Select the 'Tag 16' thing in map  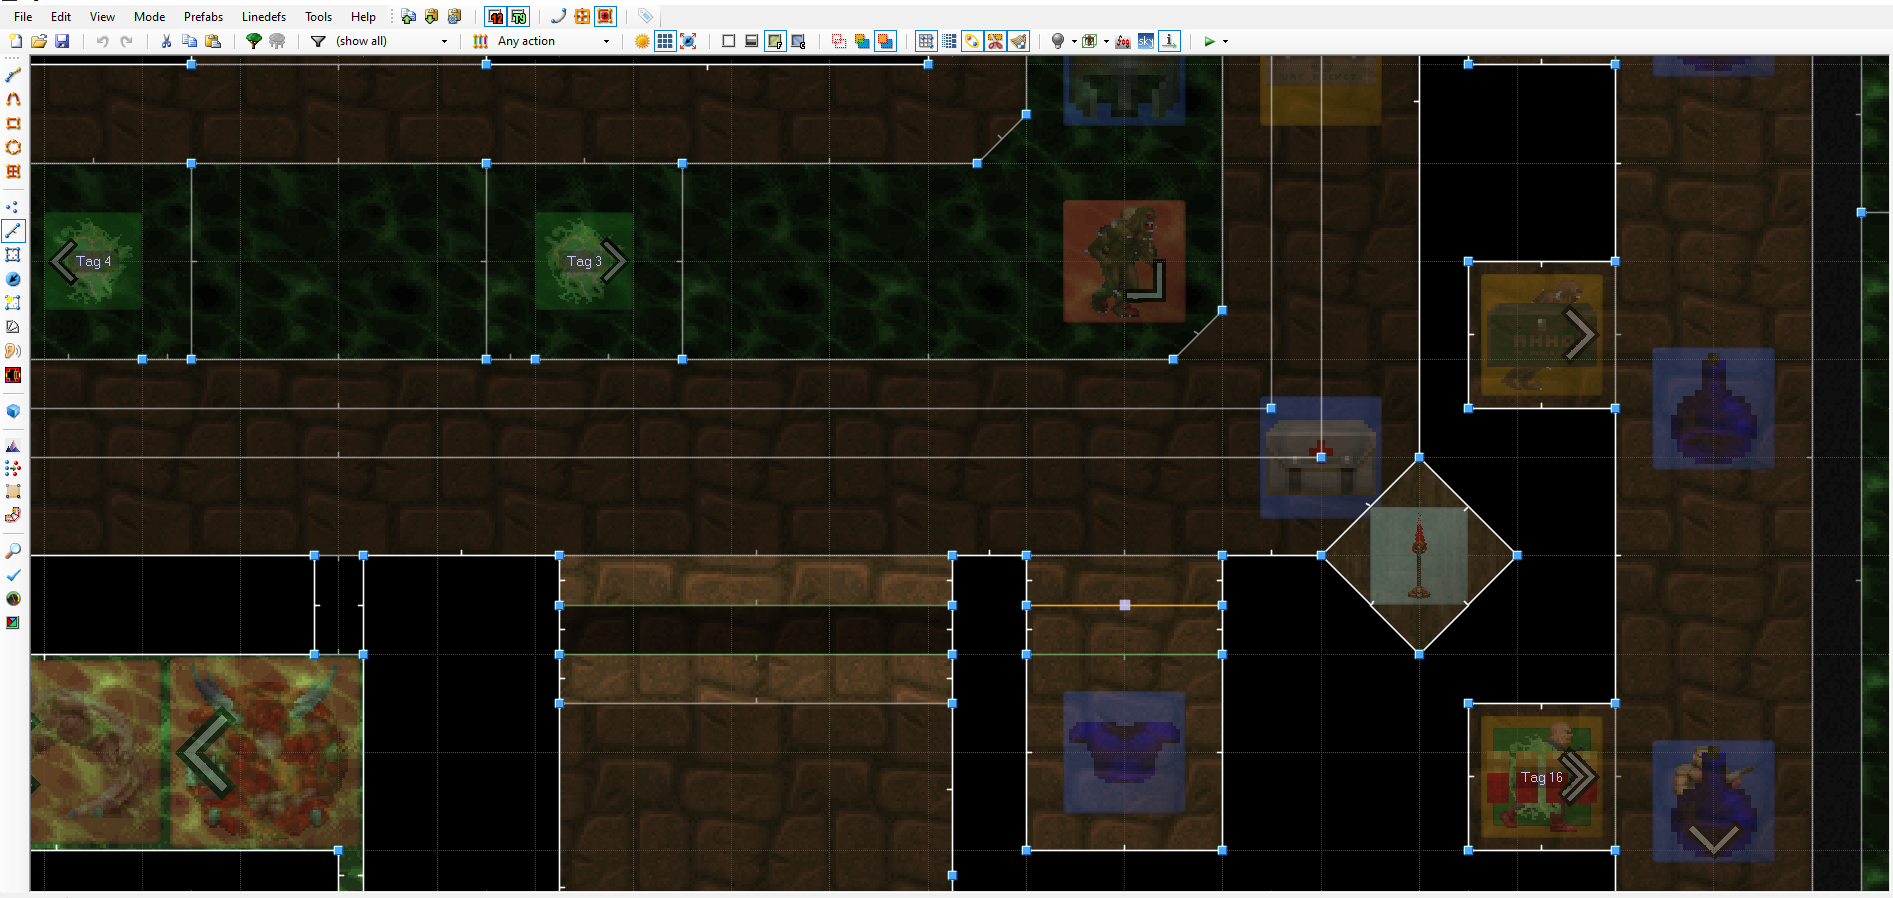1541,777
